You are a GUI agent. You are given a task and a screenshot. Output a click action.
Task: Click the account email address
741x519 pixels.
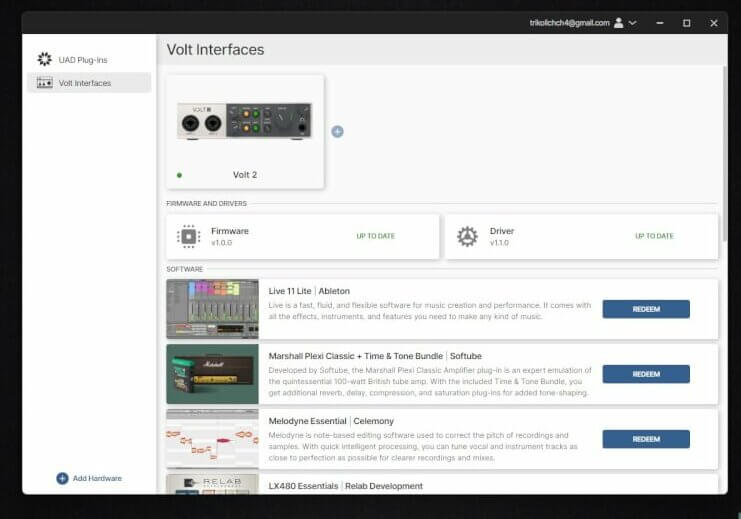[569, 23]
